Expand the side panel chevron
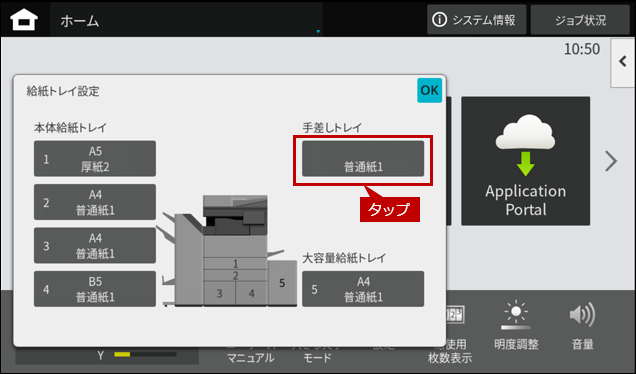The height and width of the screenshot is (374, 636). click(623, 62)
